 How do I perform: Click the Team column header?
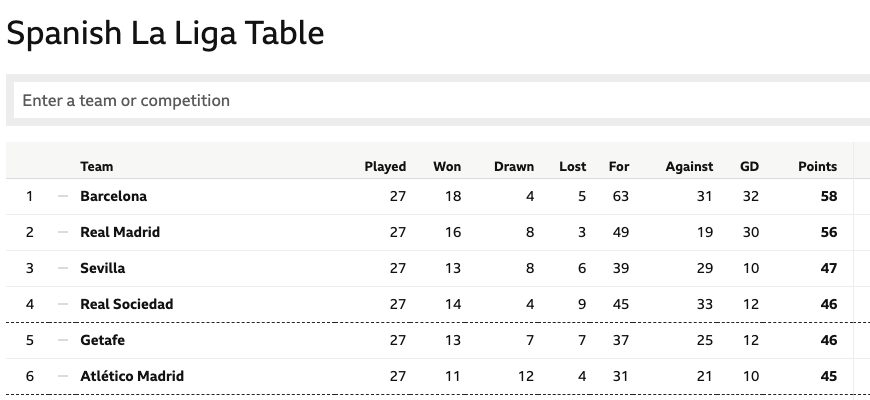(97, 166)
